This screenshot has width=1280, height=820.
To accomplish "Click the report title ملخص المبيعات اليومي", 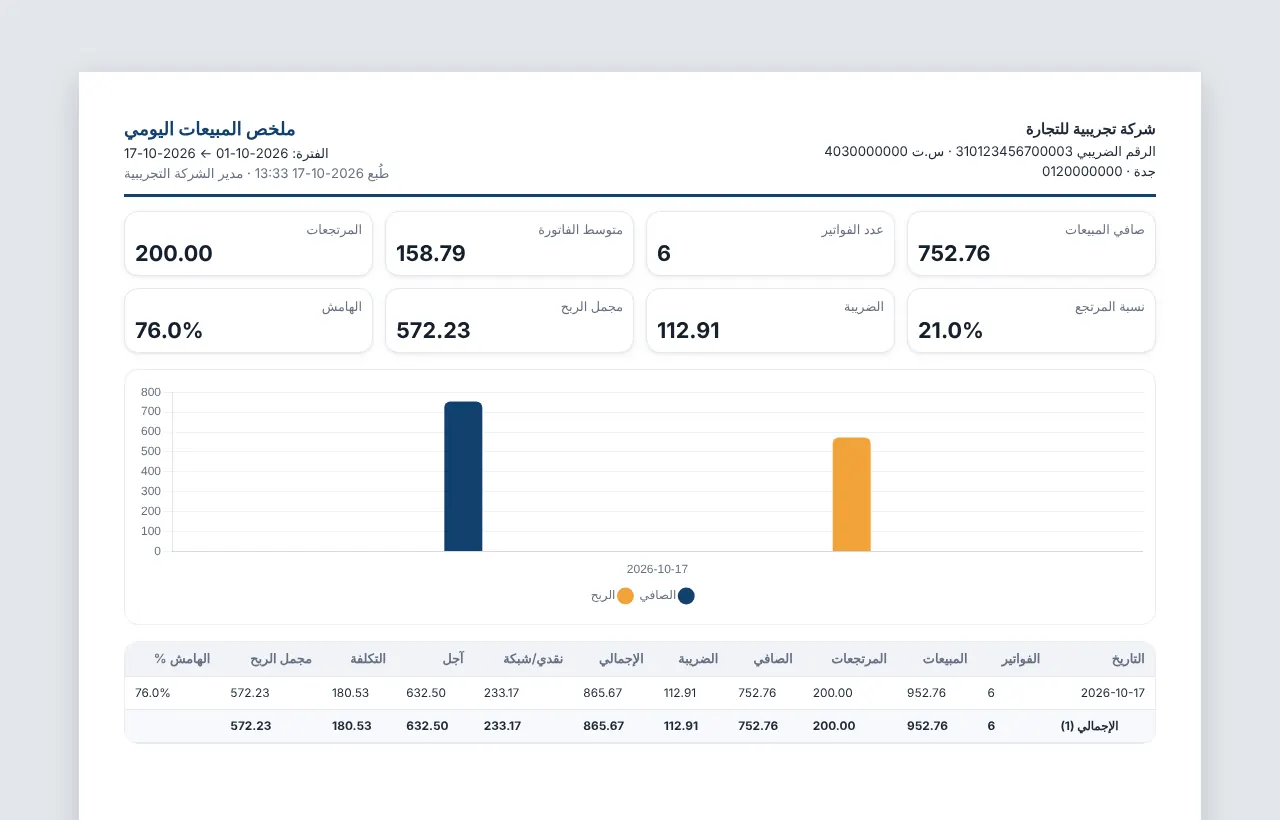I will pyautogui.click(x=210, y=129).
